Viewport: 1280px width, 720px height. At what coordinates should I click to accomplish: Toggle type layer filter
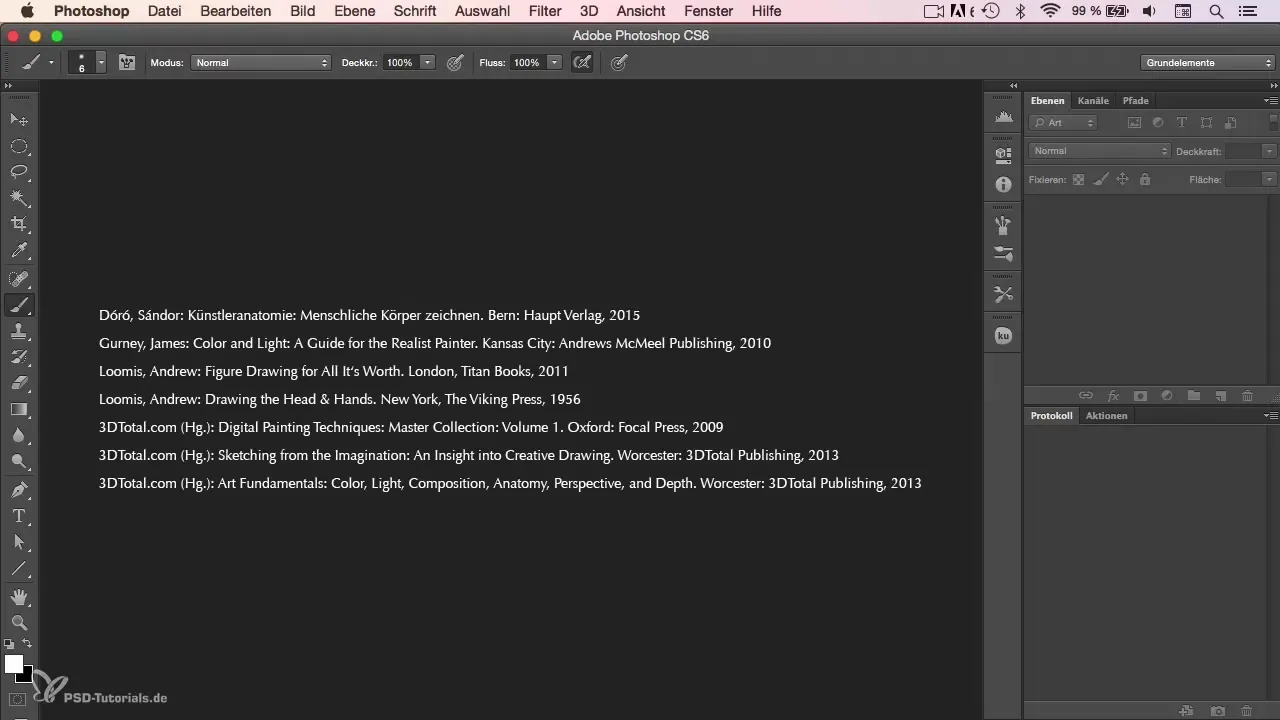coord(1182,123)
